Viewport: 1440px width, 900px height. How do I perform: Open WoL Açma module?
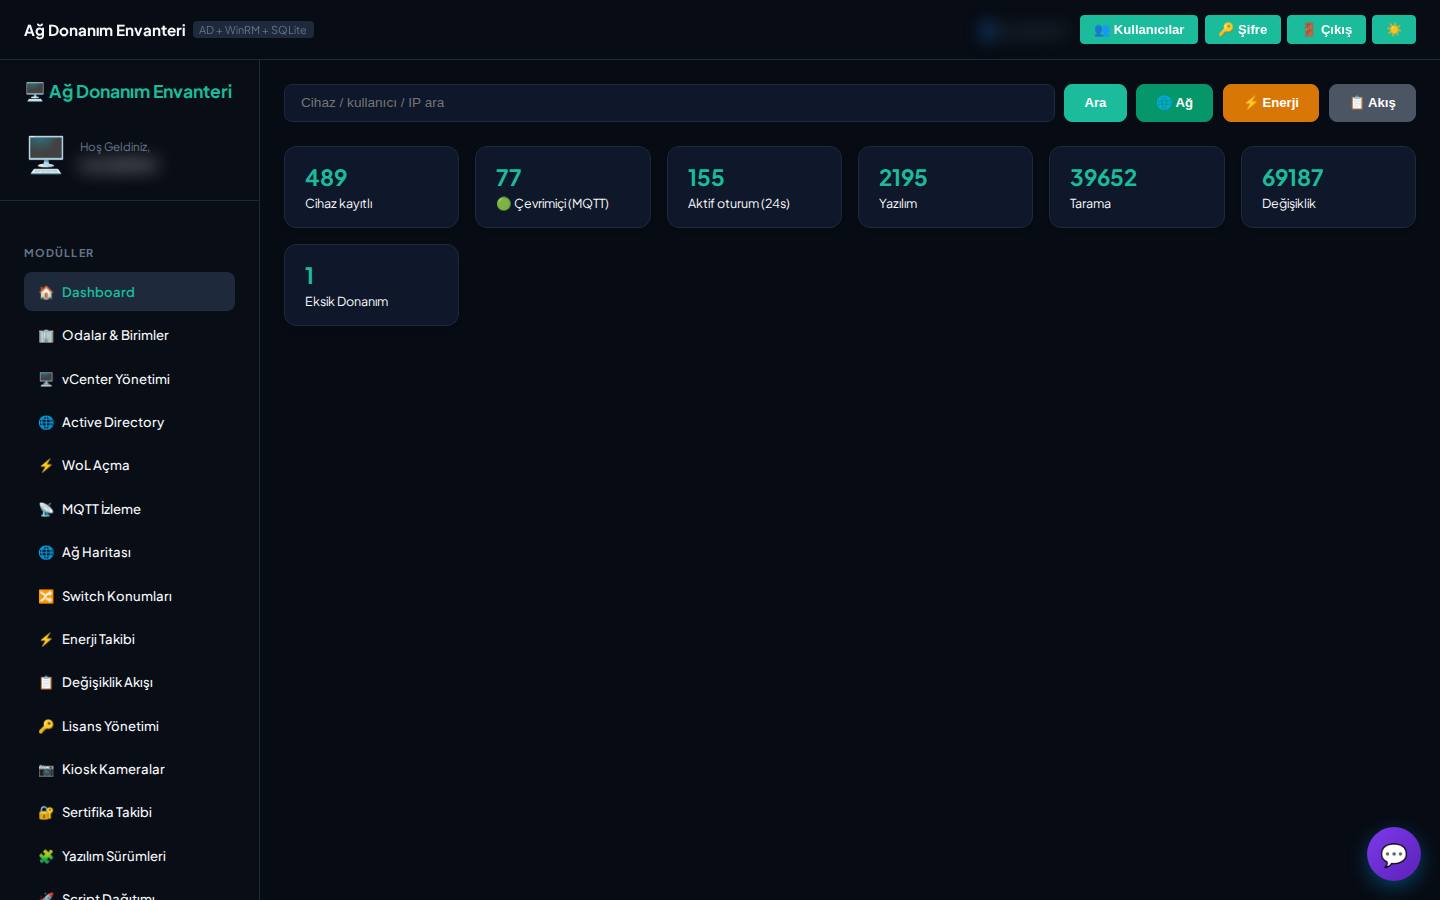tap(129, 465)
